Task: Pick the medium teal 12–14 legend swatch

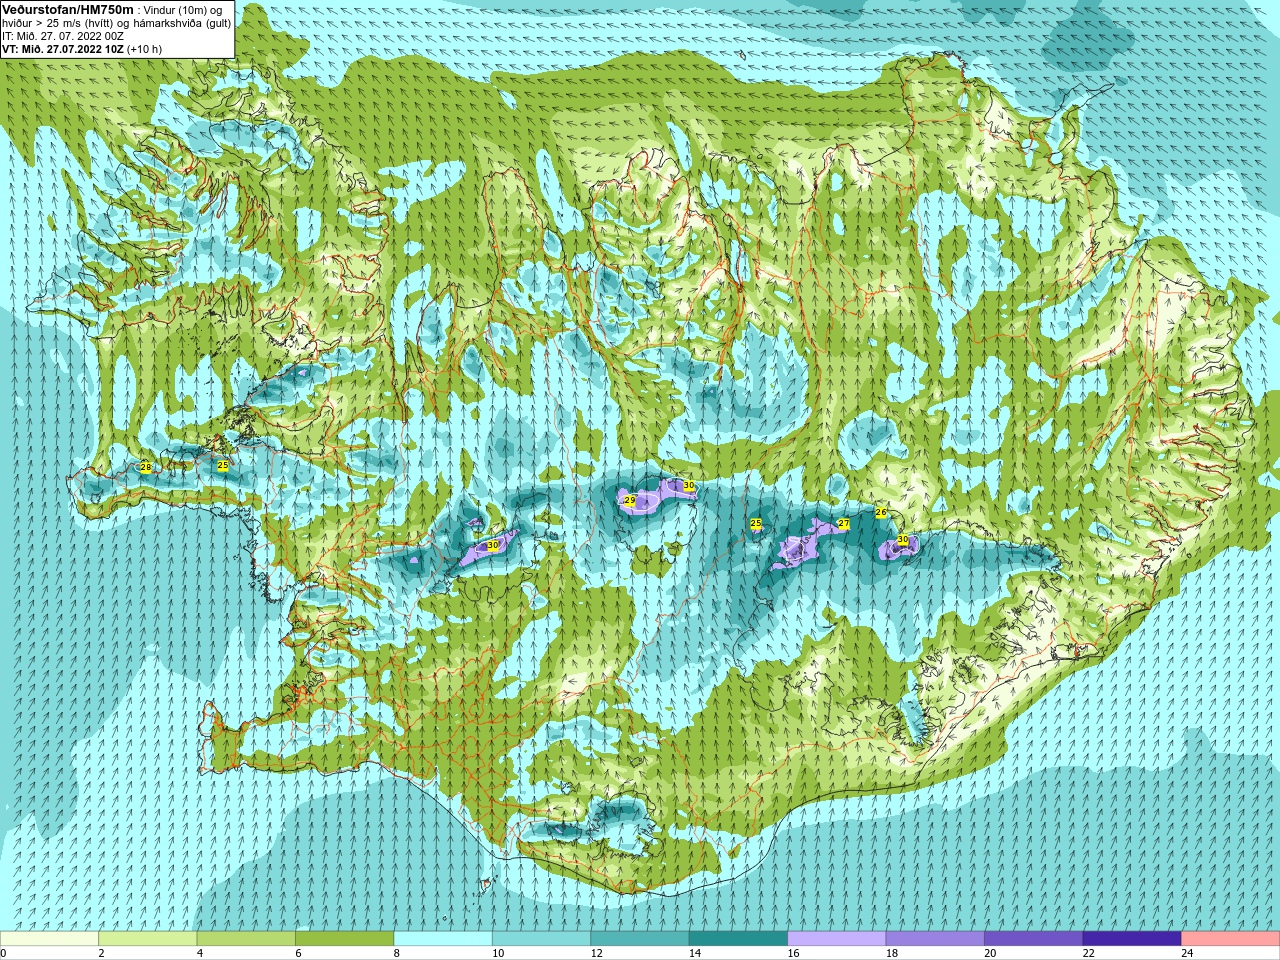Action: pyautogui.click(x=640, y=939)
